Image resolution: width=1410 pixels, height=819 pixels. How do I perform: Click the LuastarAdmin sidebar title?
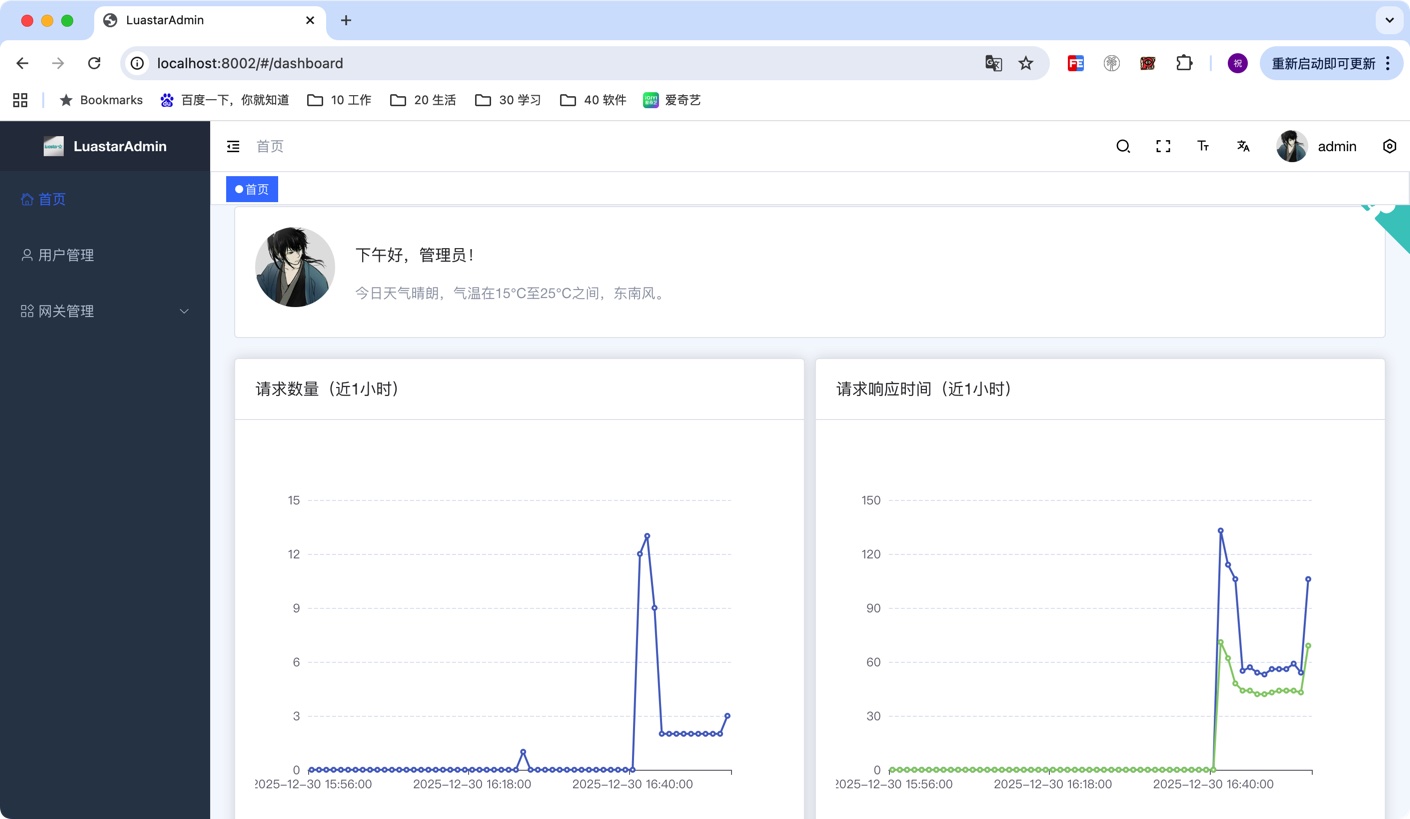(x=120, y=146)
